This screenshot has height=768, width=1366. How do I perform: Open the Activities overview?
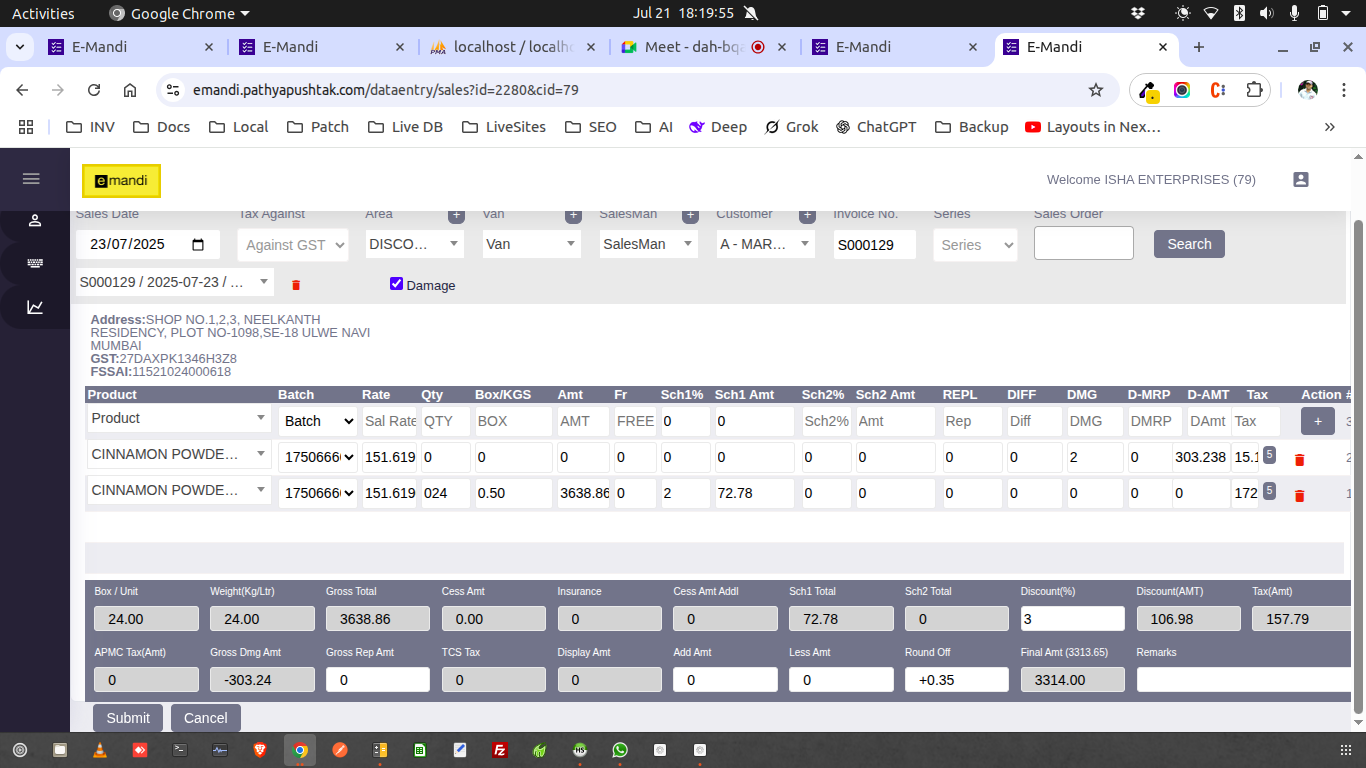[x=43, y=13]
